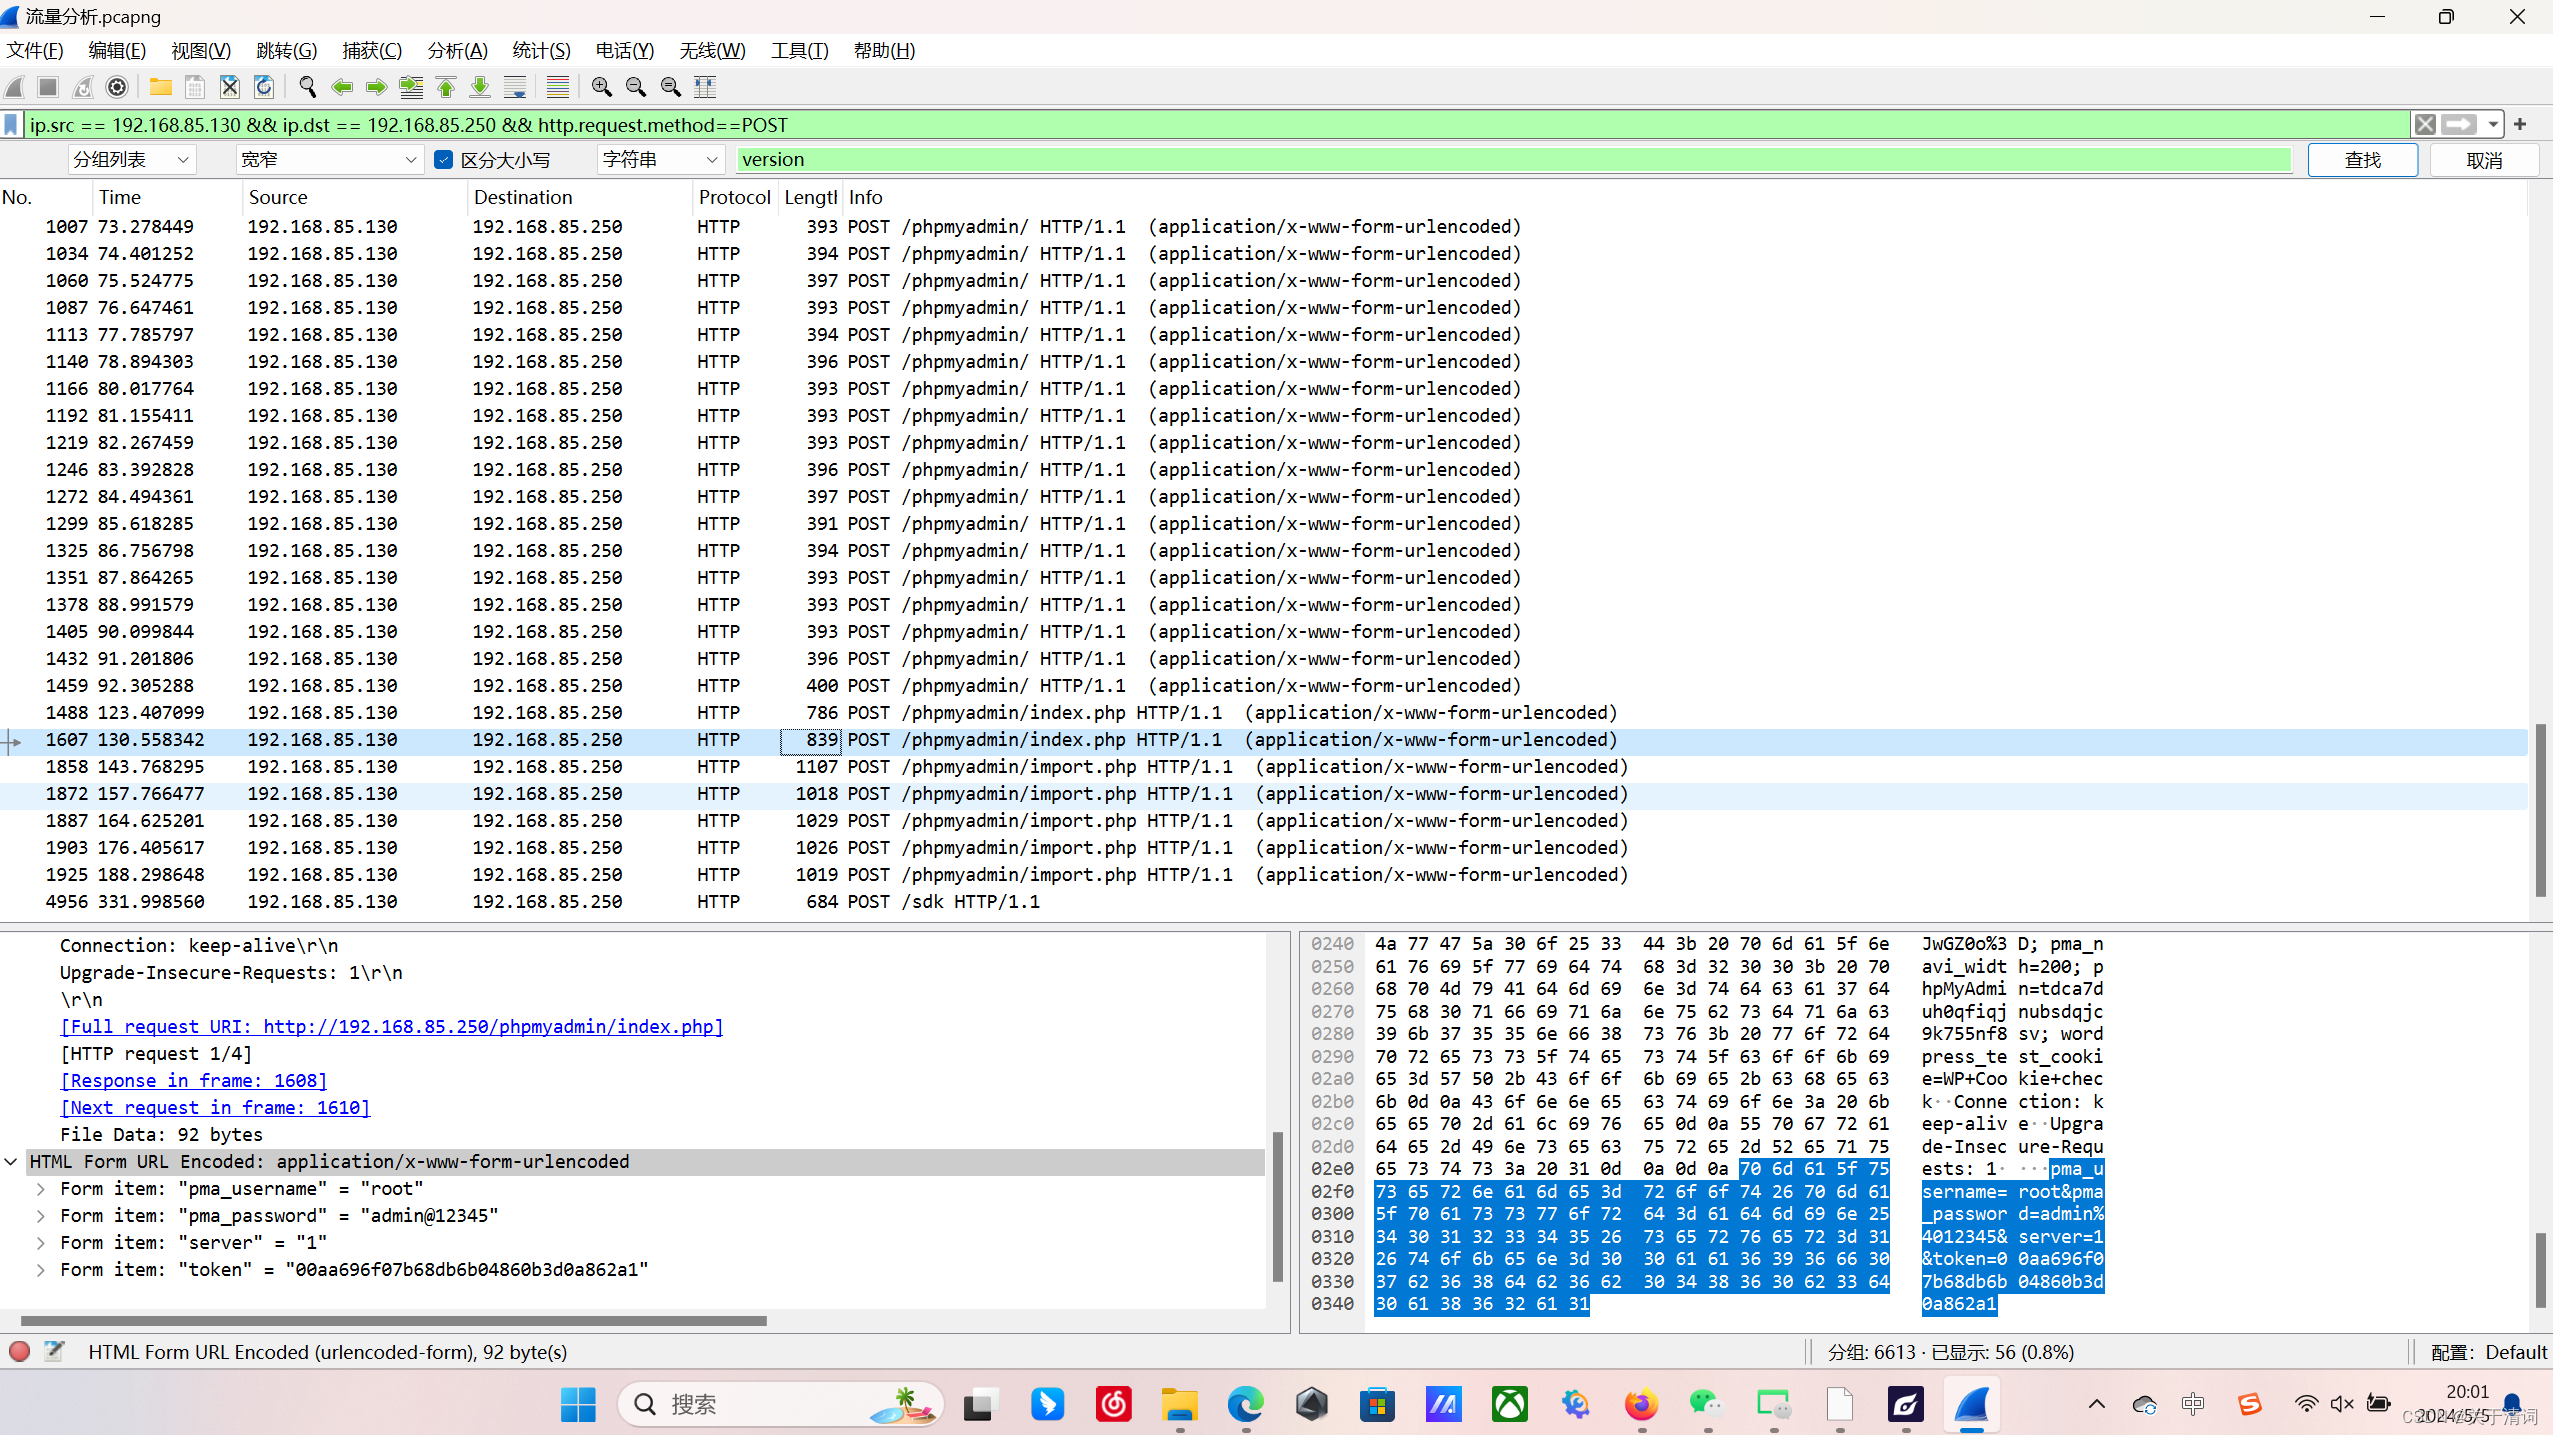Expand the pma_password form item

point(41,1216)
